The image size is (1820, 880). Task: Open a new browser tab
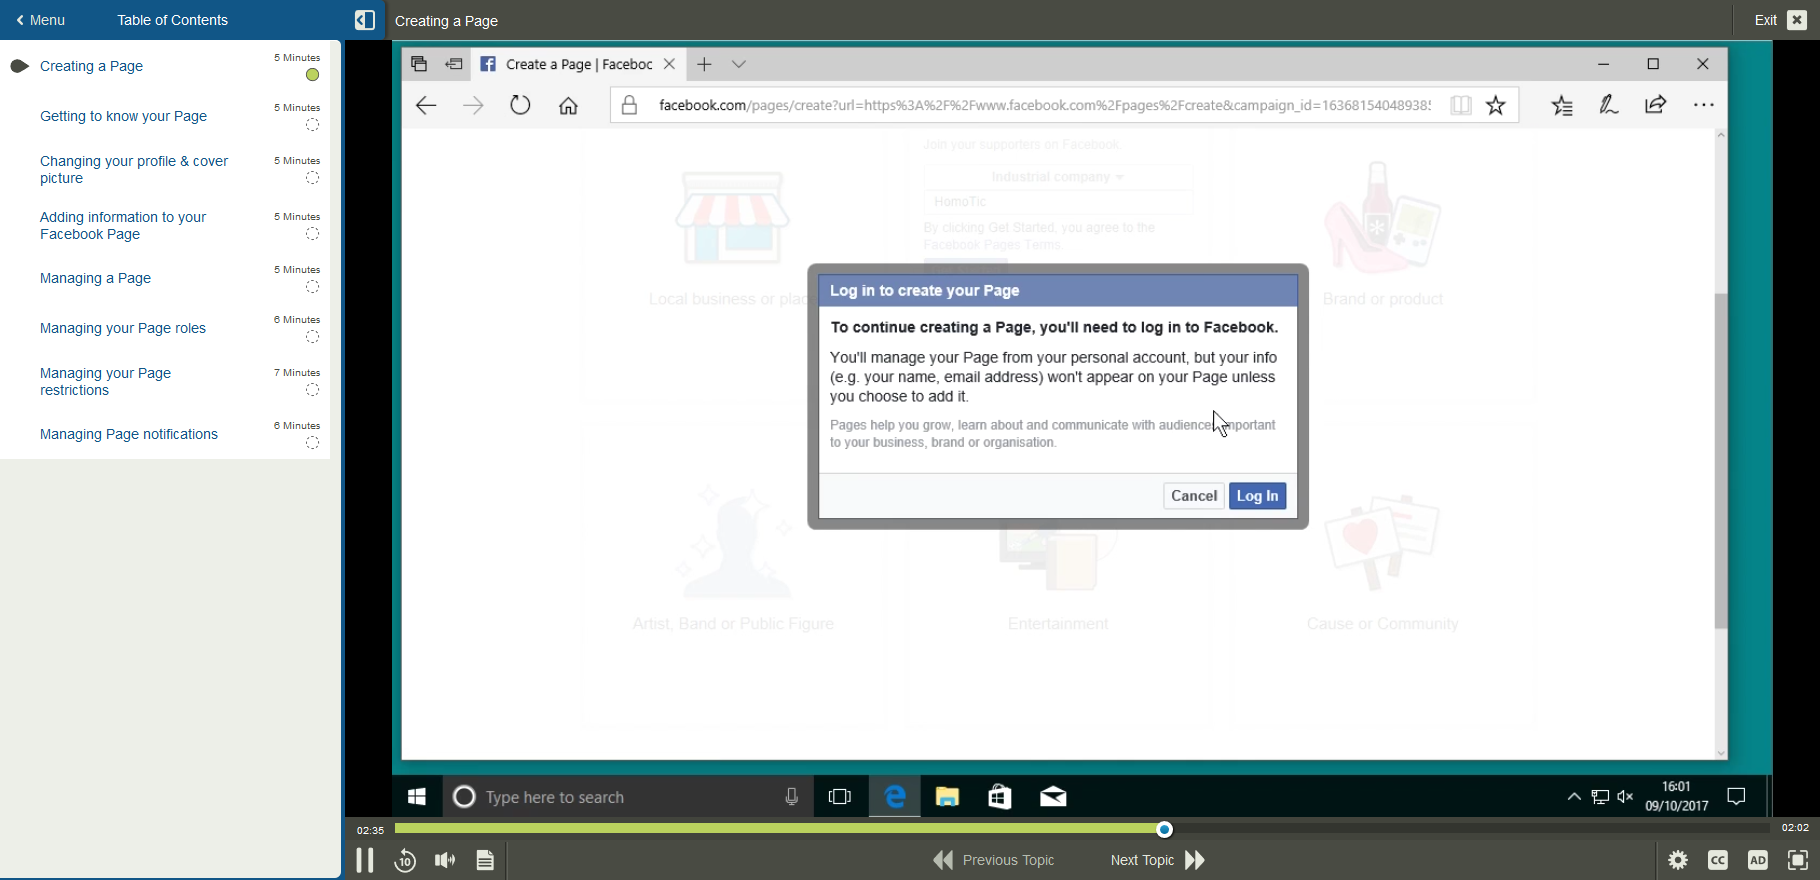[x=704, y=64]
